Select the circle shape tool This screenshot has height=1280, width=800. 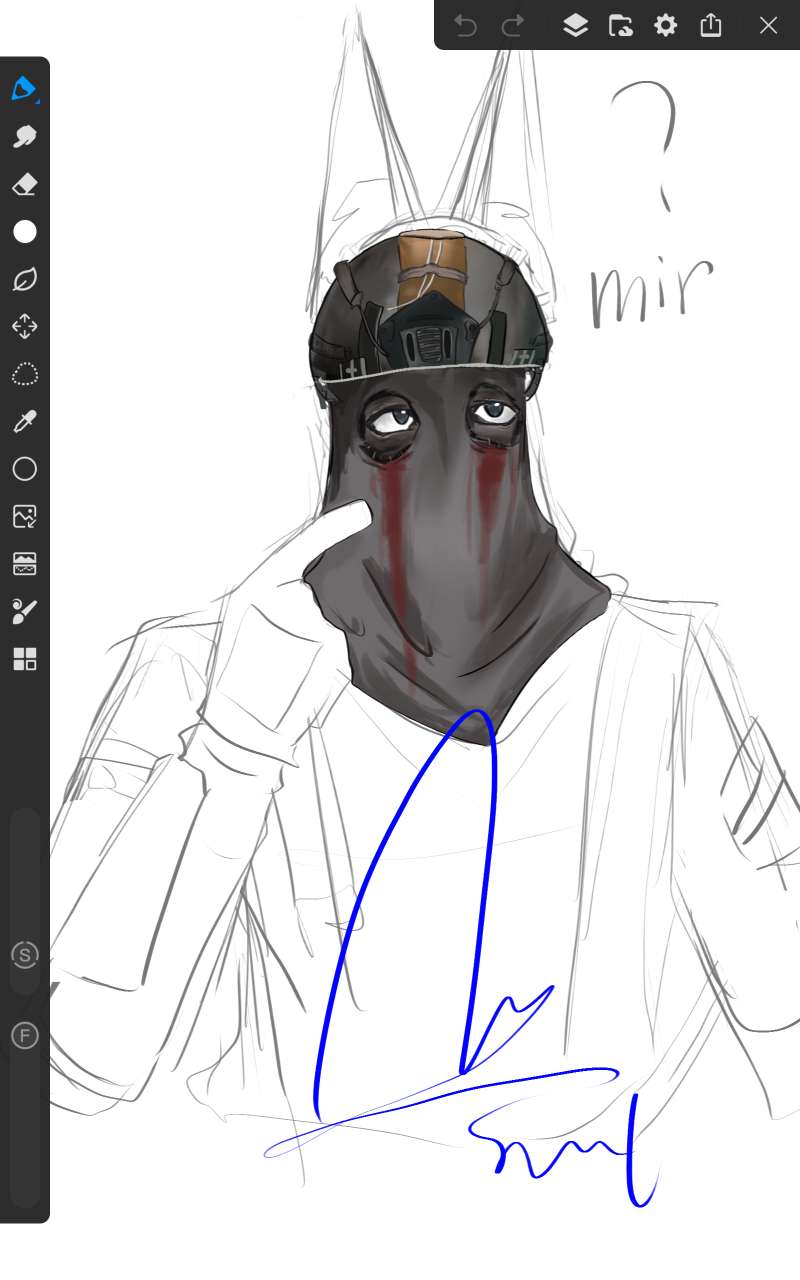point(24,469)
